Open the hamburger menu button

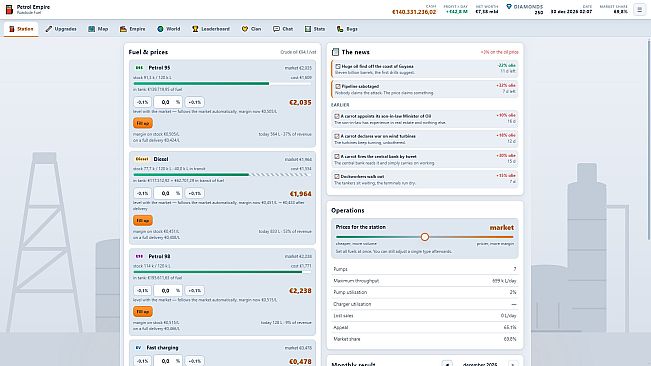pyautogui.click(x=639, y=9)
